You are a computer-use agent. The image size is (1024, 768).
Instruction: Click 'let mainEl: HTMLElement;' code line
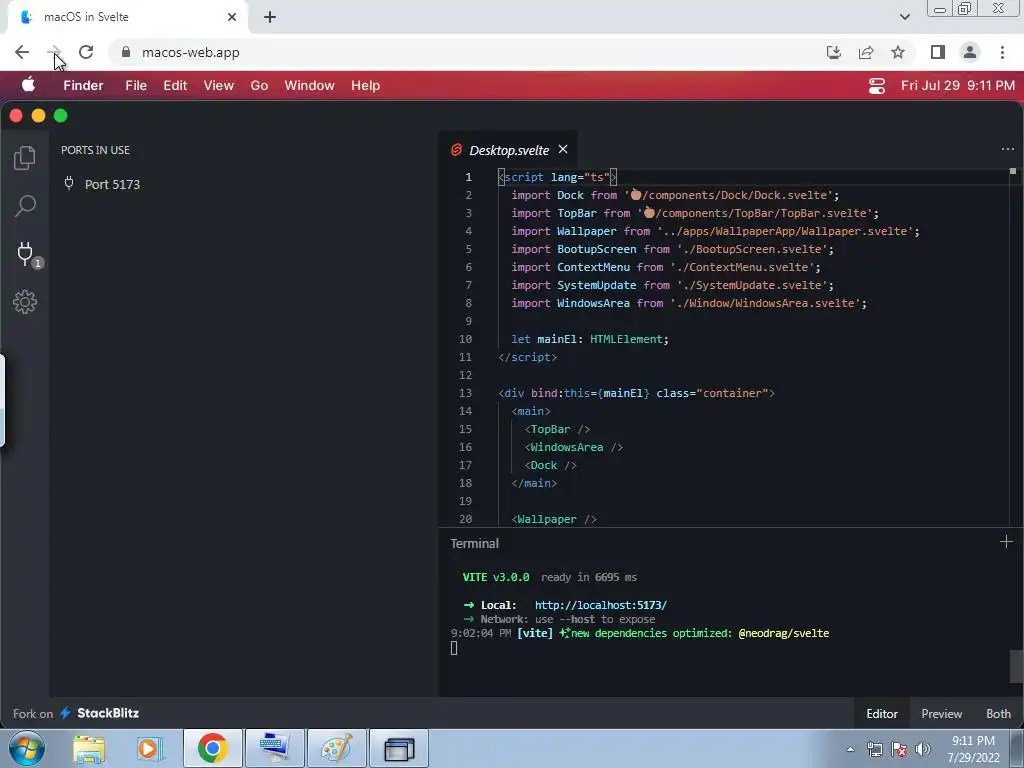[x=590, y=339]
